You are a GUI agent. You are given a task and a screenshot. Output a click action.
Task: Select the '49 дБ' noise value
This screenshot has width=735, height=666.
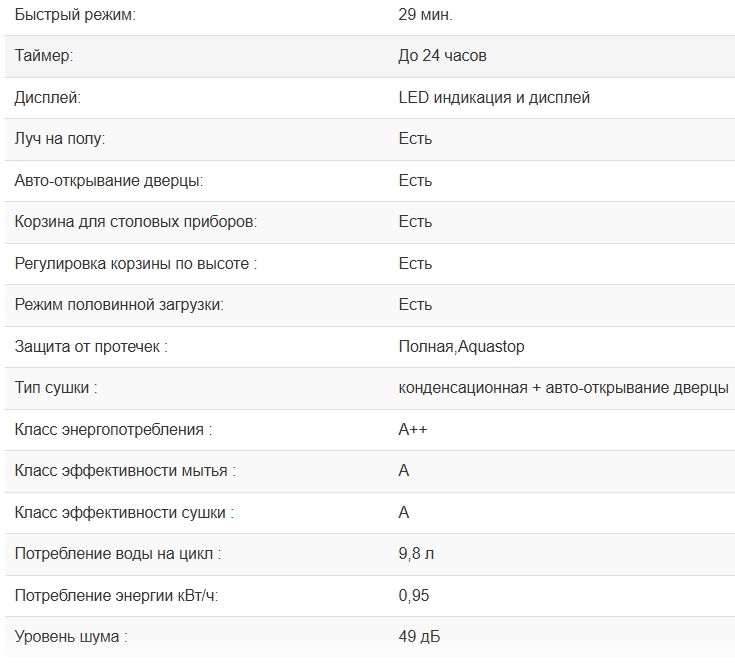tap(420, 637)
